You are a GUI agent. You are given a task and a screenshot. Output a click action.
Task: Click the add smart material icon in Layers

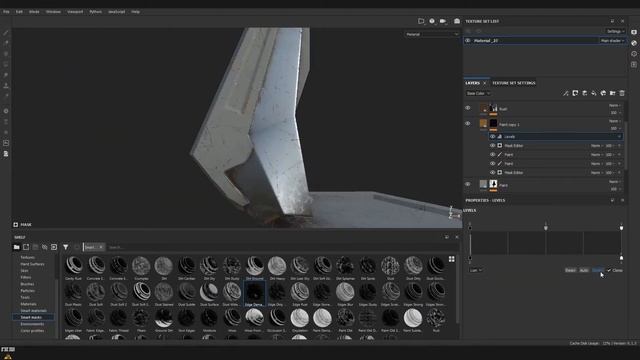603,93
